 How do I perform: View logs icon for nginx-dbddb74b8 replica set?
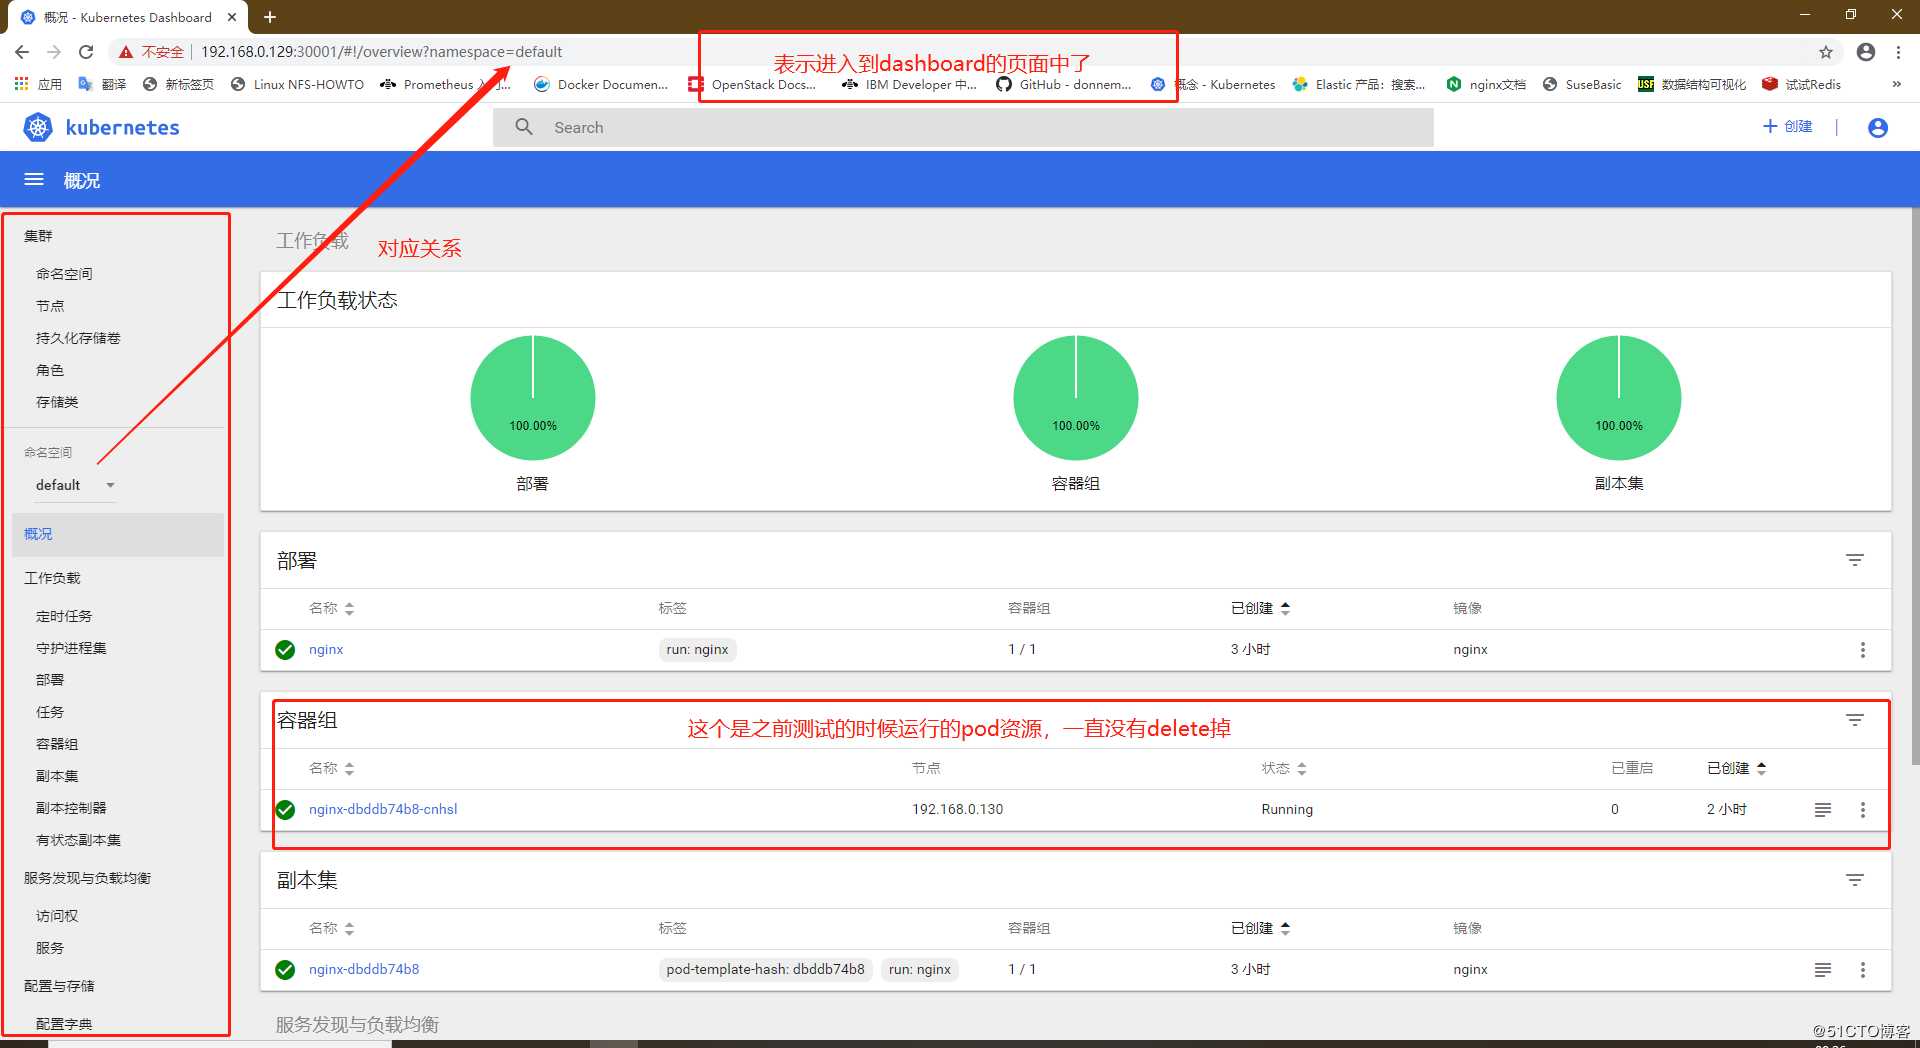click(1823, 970)
